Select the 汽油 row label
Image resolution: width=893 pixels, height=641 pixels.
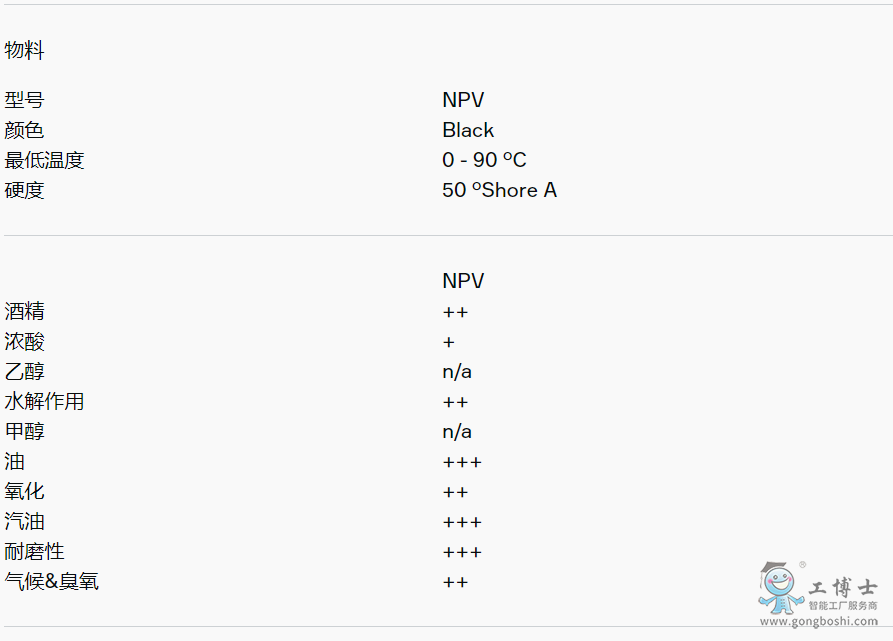pos(24,522)
